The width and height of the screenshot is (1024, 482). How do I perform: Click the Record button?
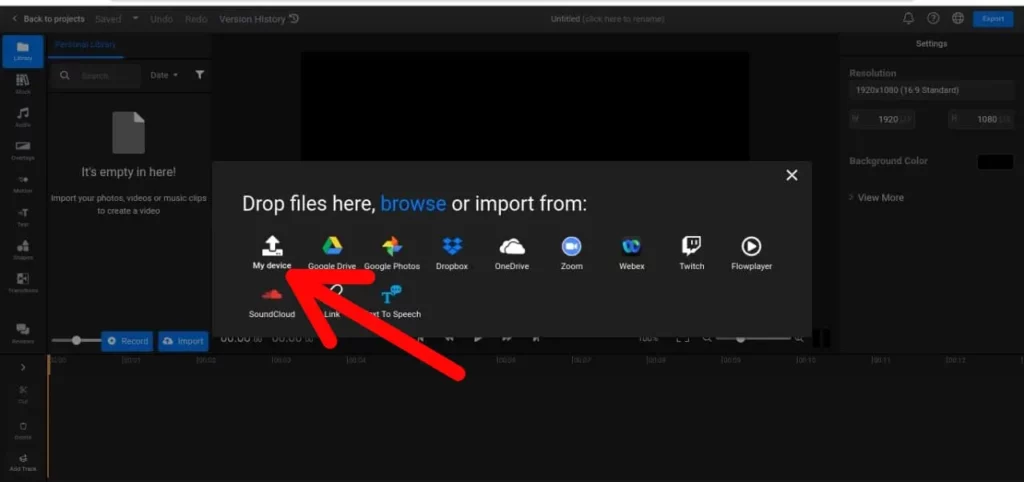pyautogui.click(x=127, y=341)
